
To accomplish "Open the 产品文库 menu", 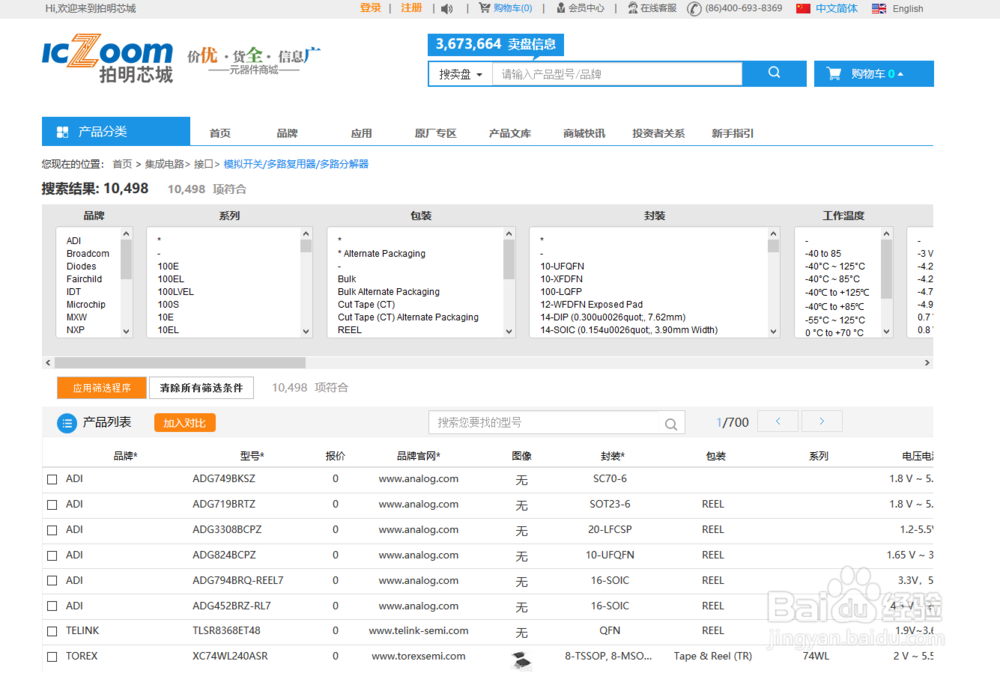I will coord(510,133).
